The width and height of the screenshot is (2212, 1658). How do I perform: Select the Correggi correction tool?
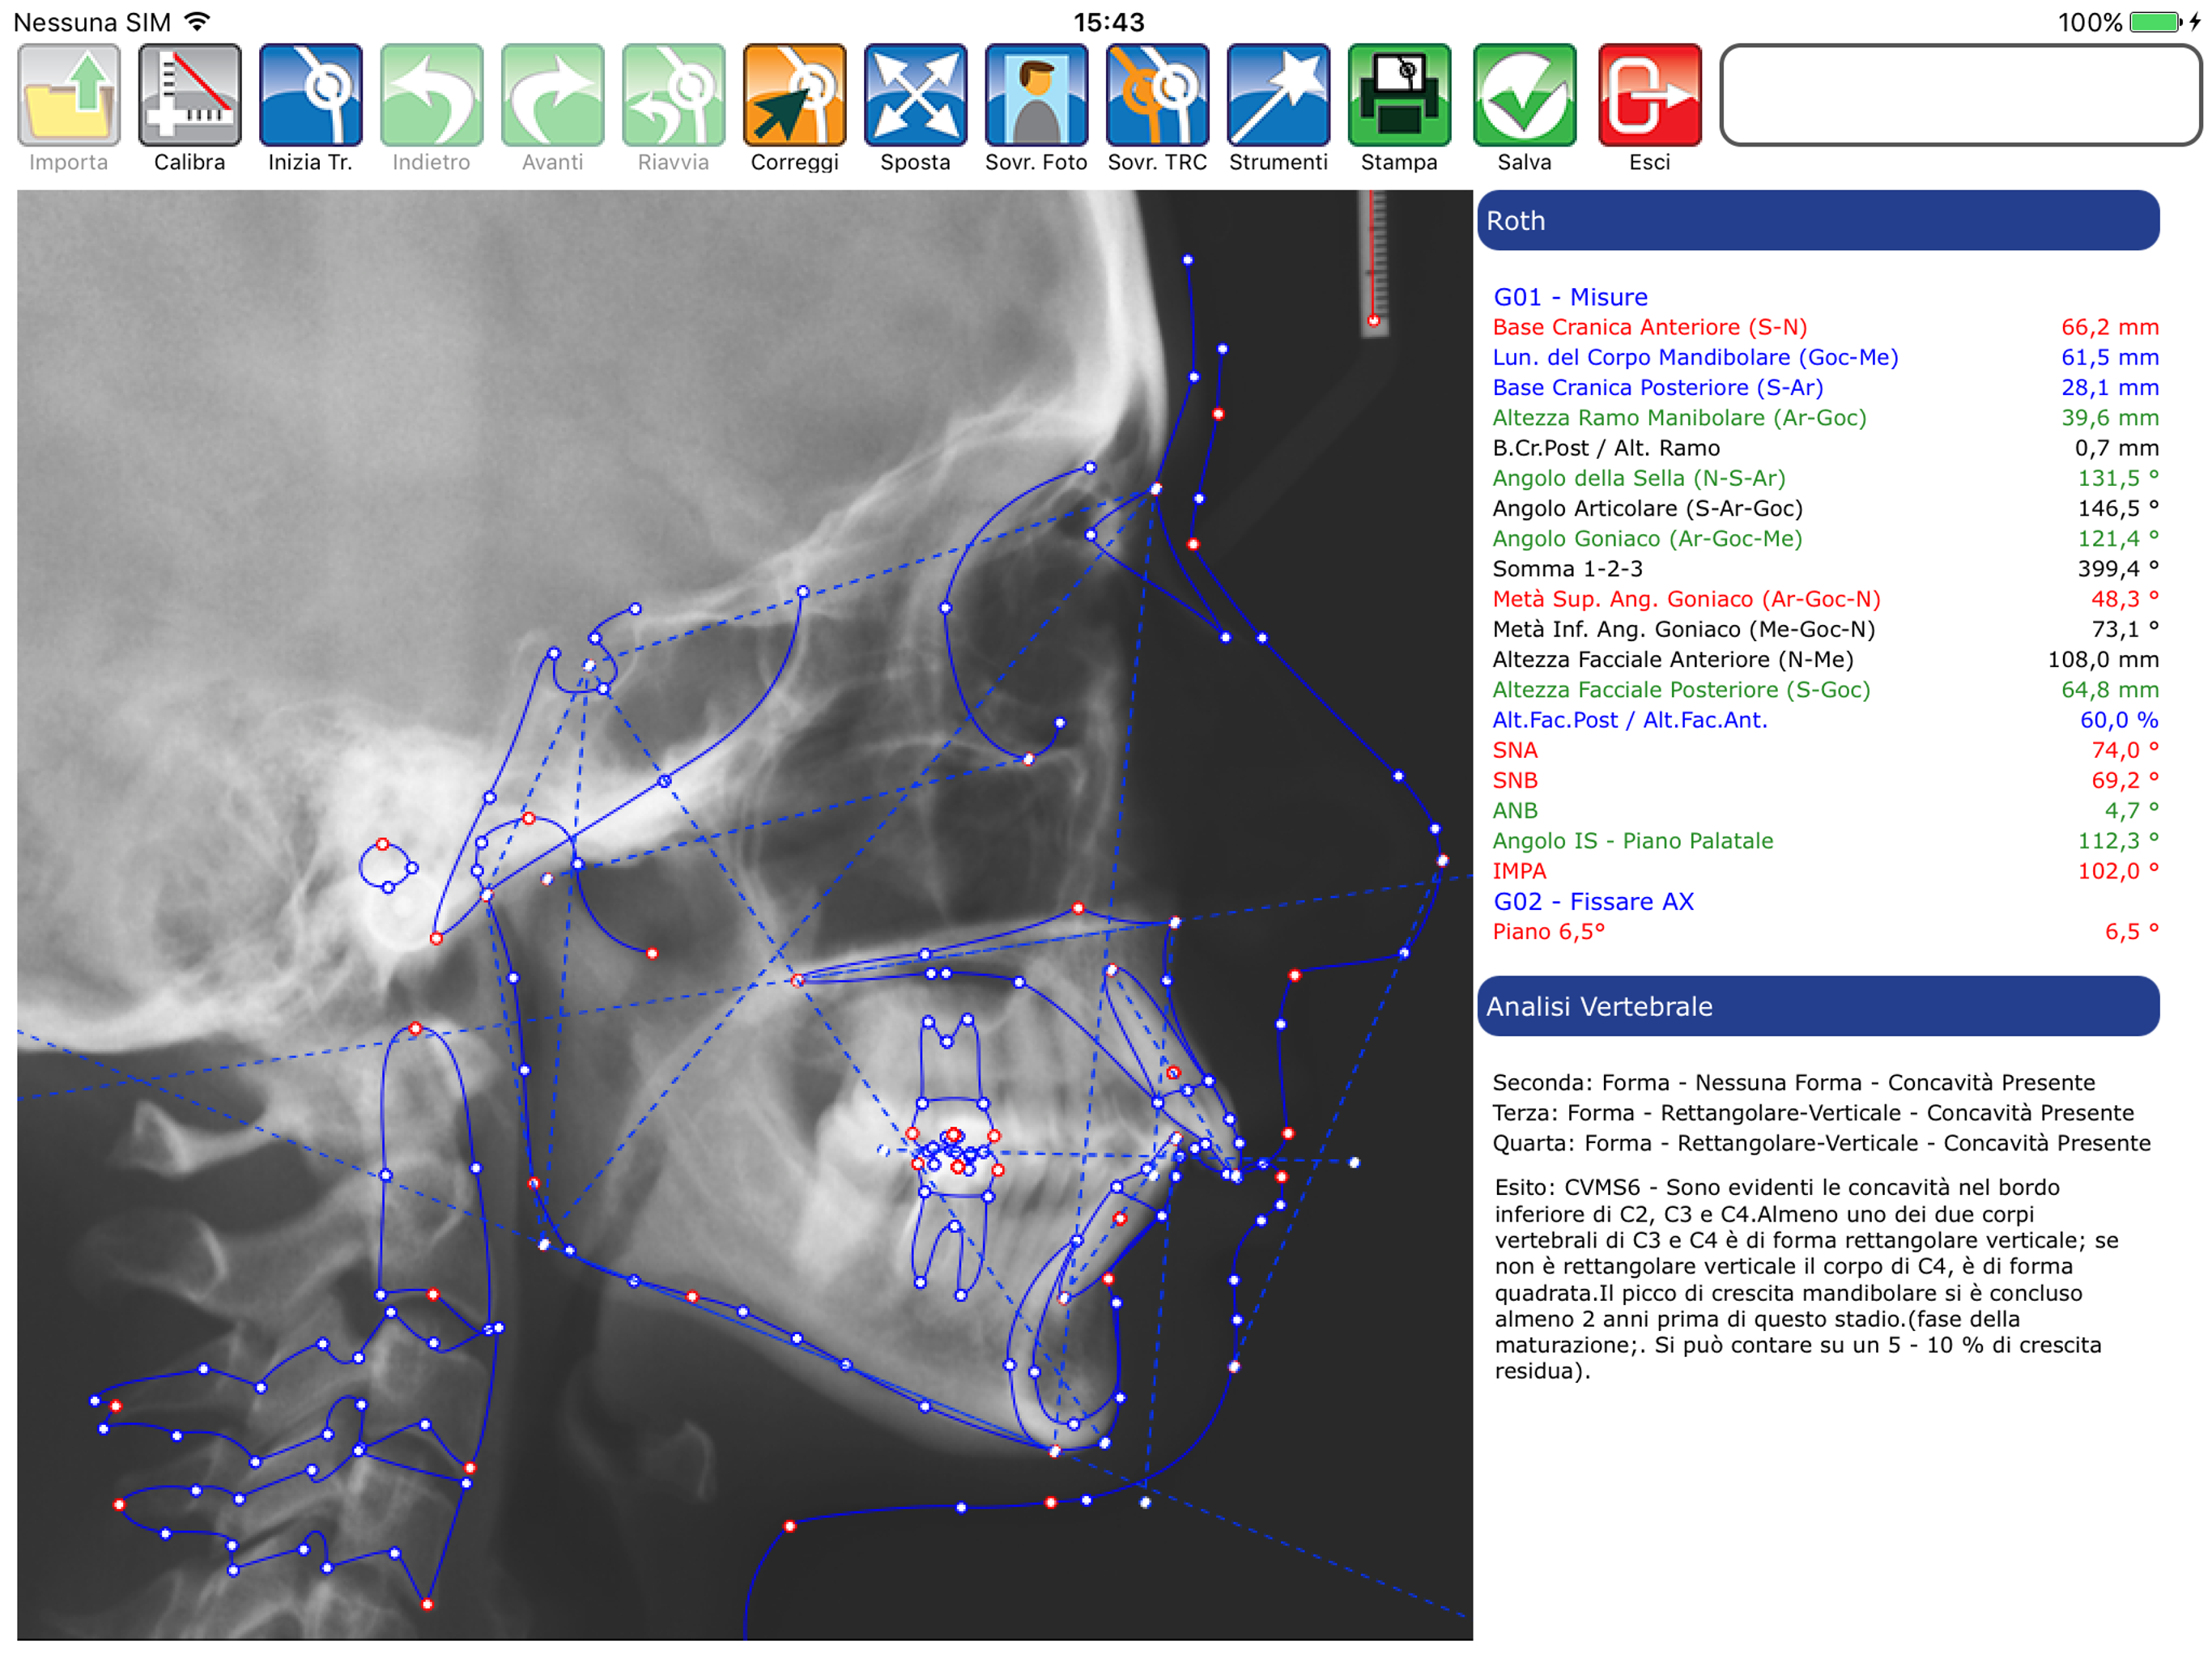coord(794,95)
